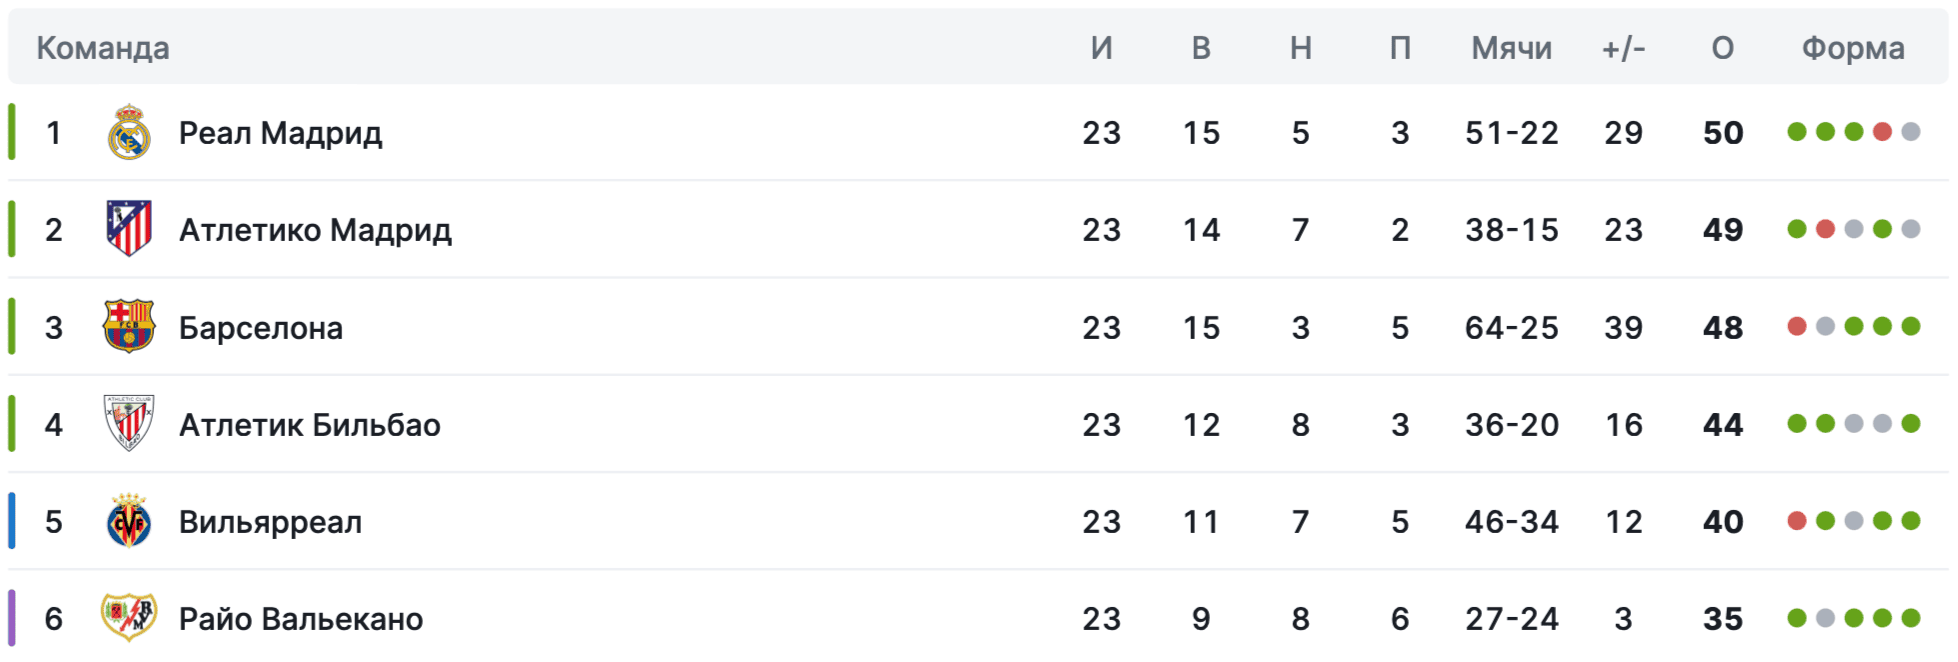Viewport: 1958px width, 662px height.
Task: Click the Athletic Bilbao club crest
Action: point(129,424)
